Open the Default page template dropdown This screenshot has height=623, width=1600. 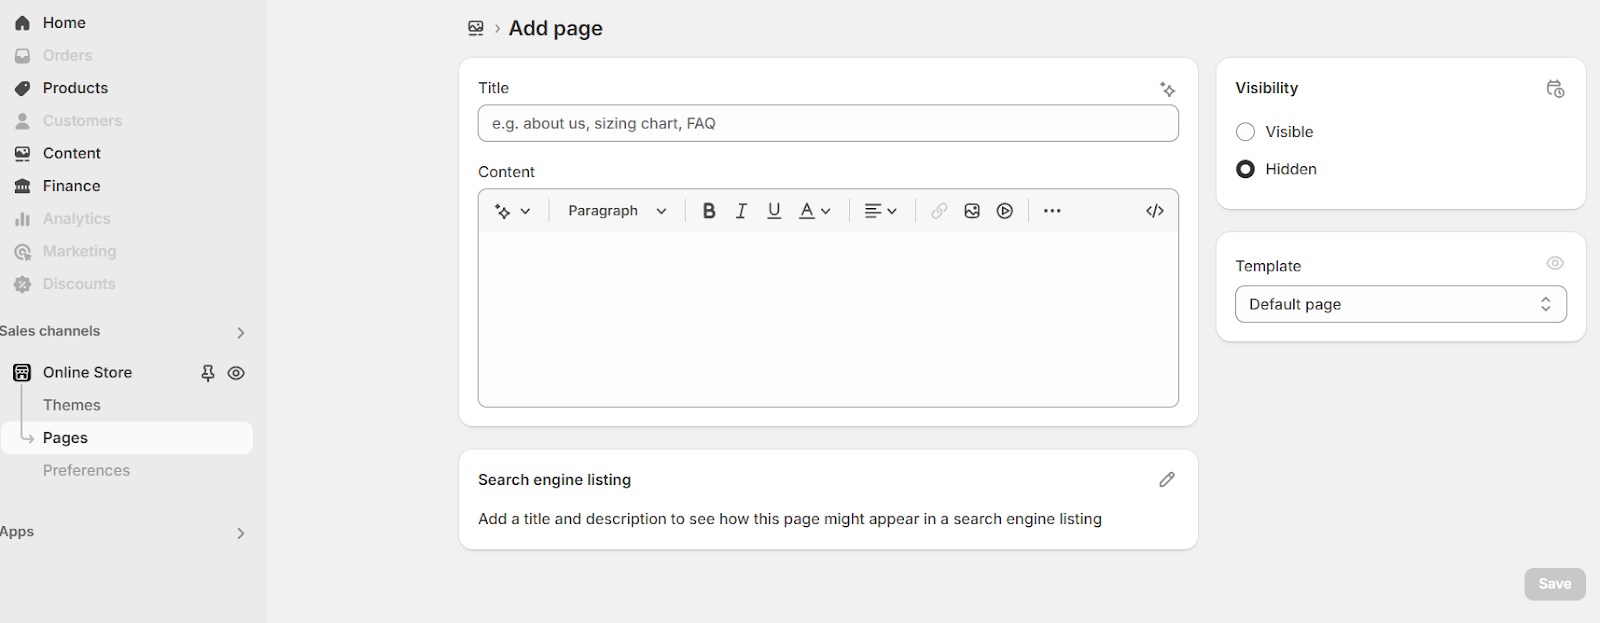point(1400,305)
